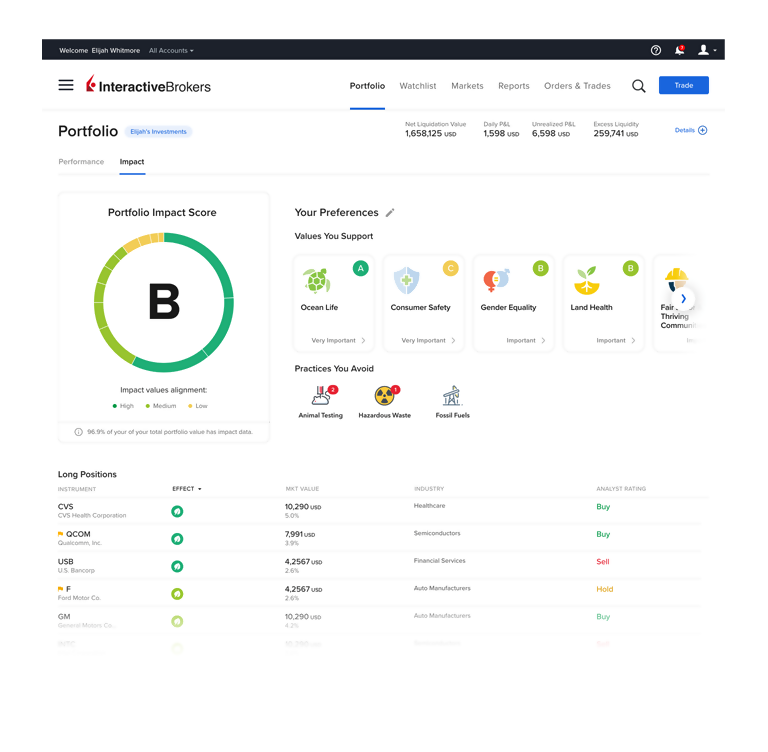
Task: Click the Elijah's Investments account tag
Action: click(159, 131)
